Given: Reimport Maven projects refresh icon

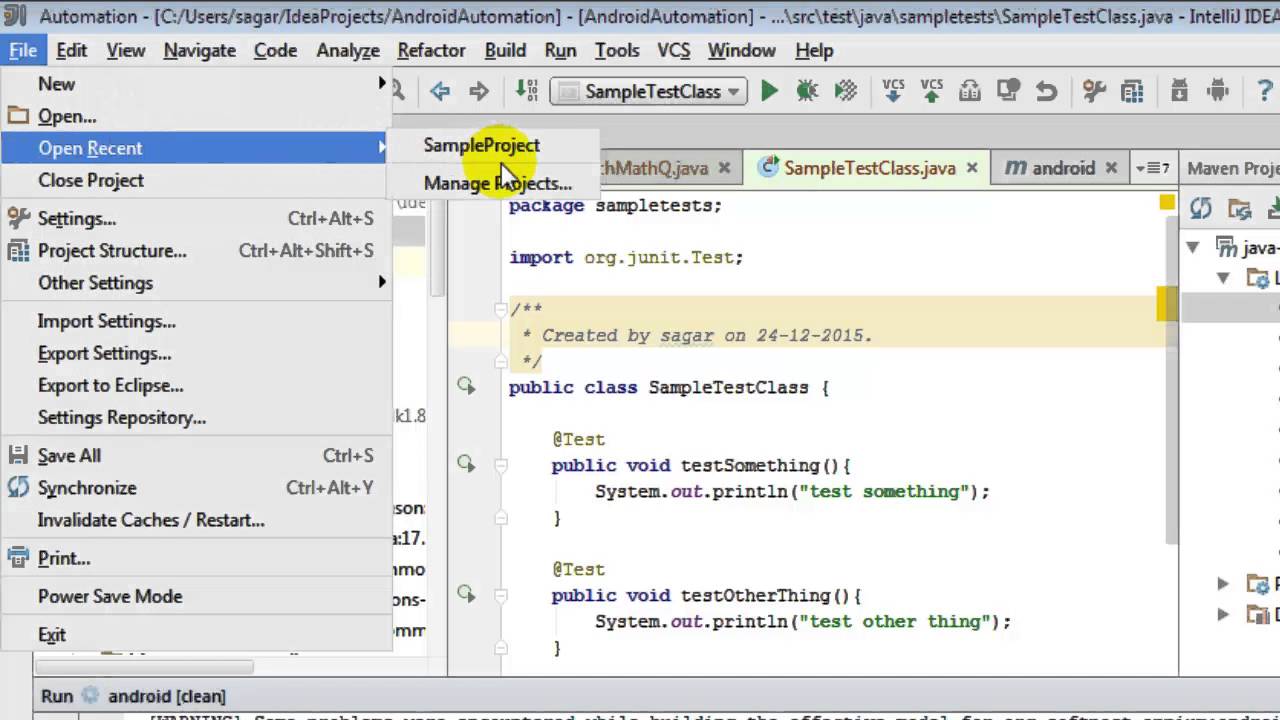Looking at the screenshot, I should (1201, 209).
